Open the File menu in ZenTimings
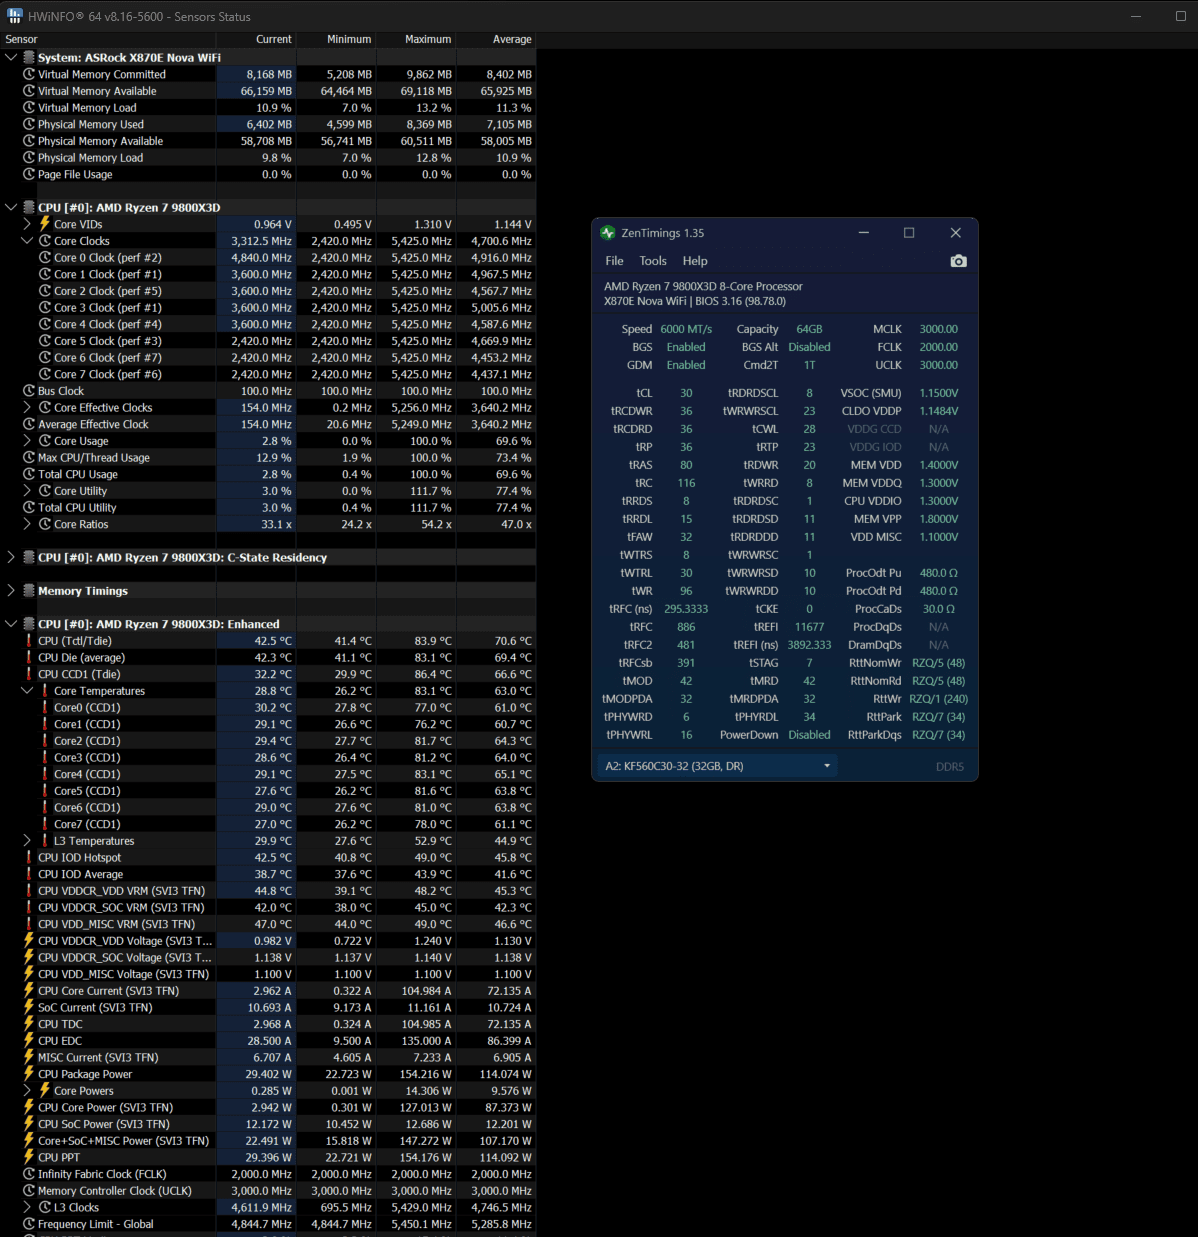The width and height of the screenshot is (1198, 1237). coord(614,261)
